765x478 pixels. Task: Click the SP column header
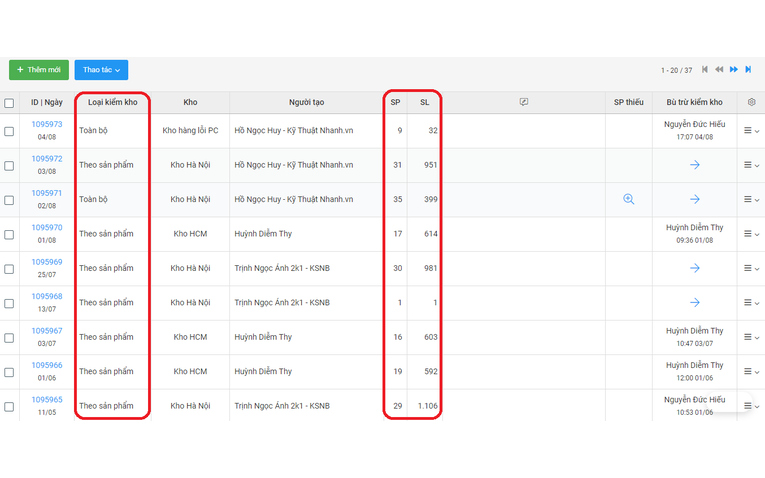coord(395,102)
